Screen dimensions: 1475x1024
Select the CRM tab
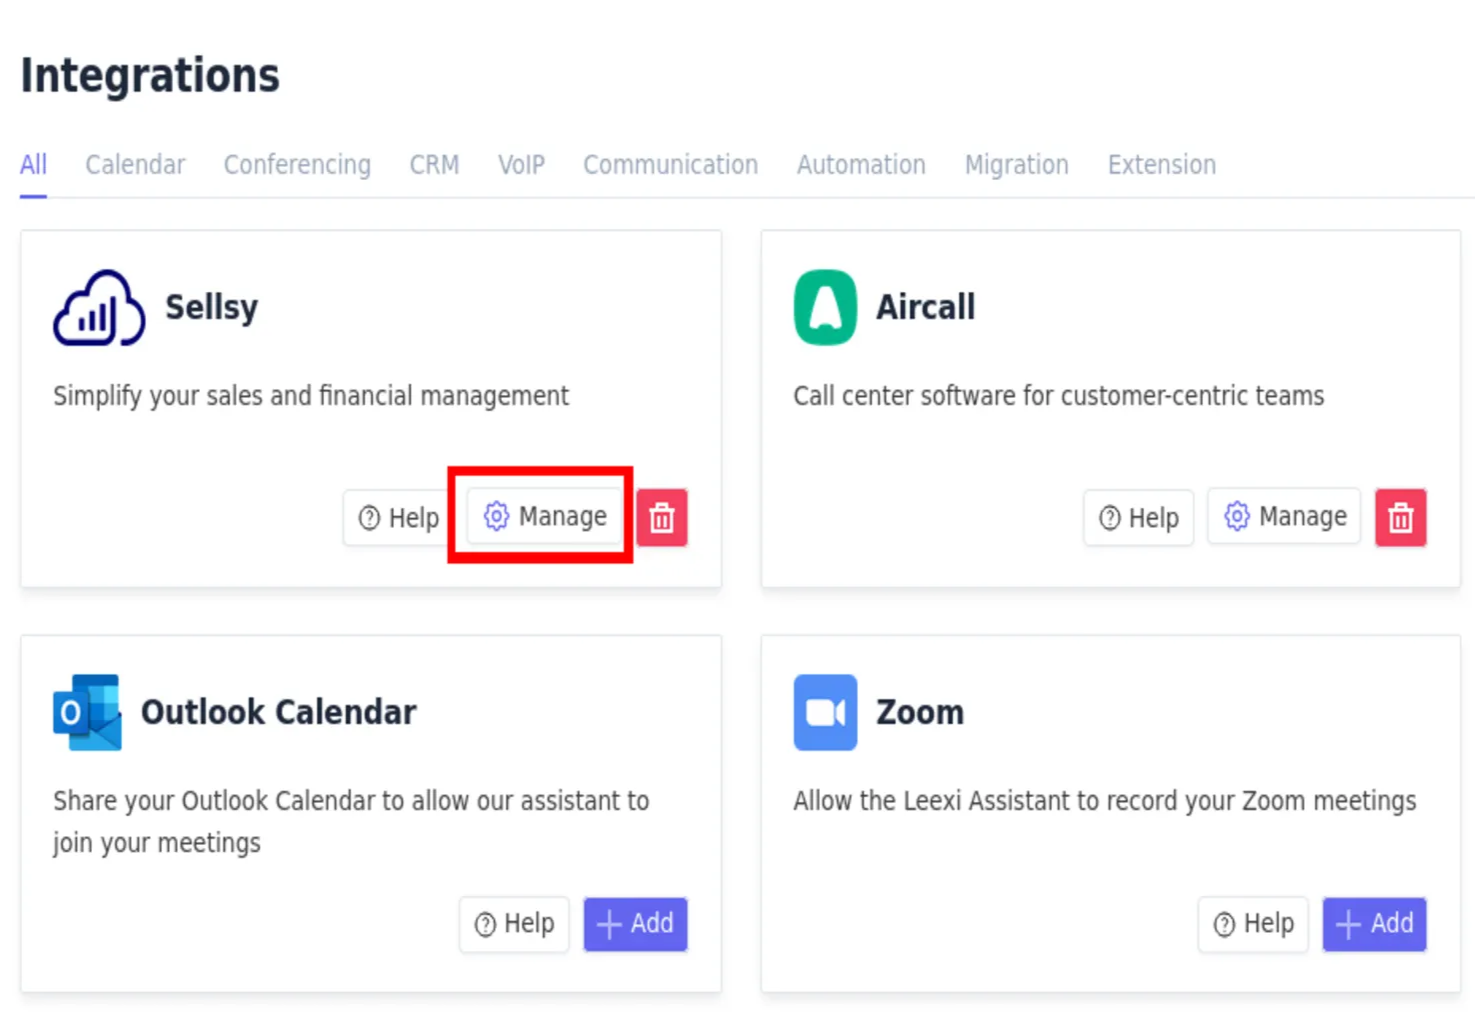point(434,165)
